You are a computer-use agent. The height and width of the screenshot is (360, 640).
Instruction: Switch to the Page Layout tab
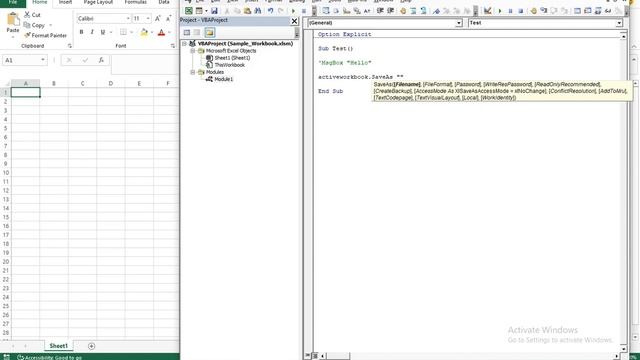click(98, 2)
